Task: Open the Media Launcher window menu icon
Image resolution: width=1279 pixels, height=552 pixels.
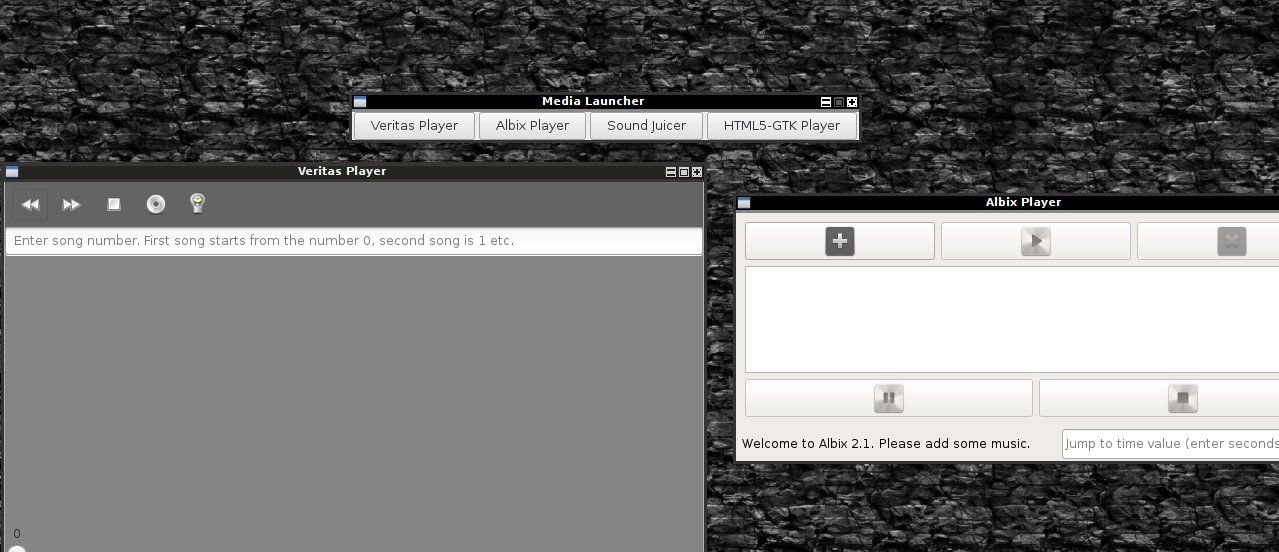Action: click(x=360, y=102)
